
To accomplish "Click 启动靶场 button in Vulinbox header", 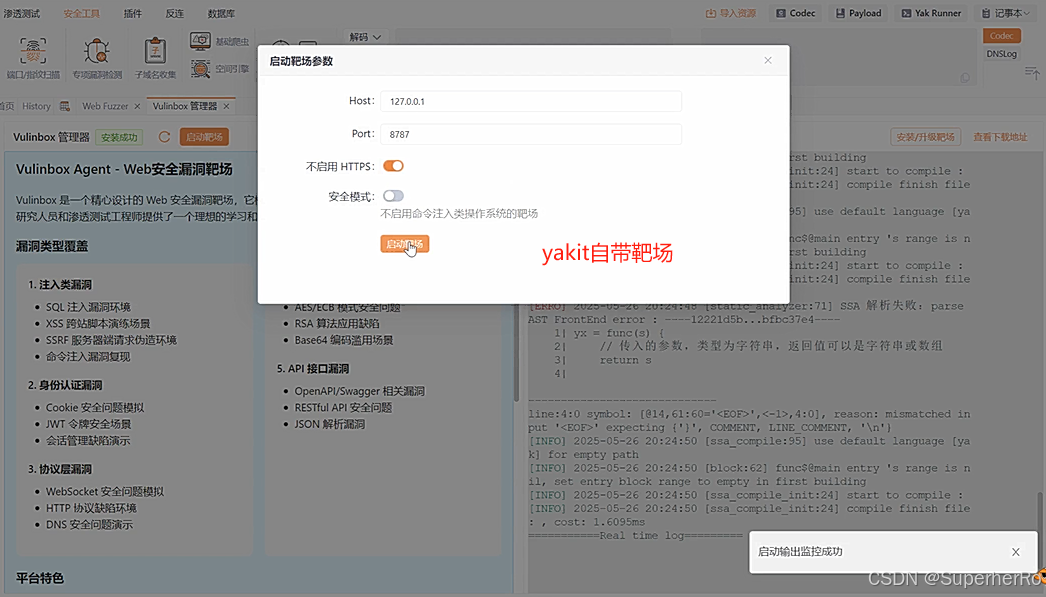I will click(204, 137).
